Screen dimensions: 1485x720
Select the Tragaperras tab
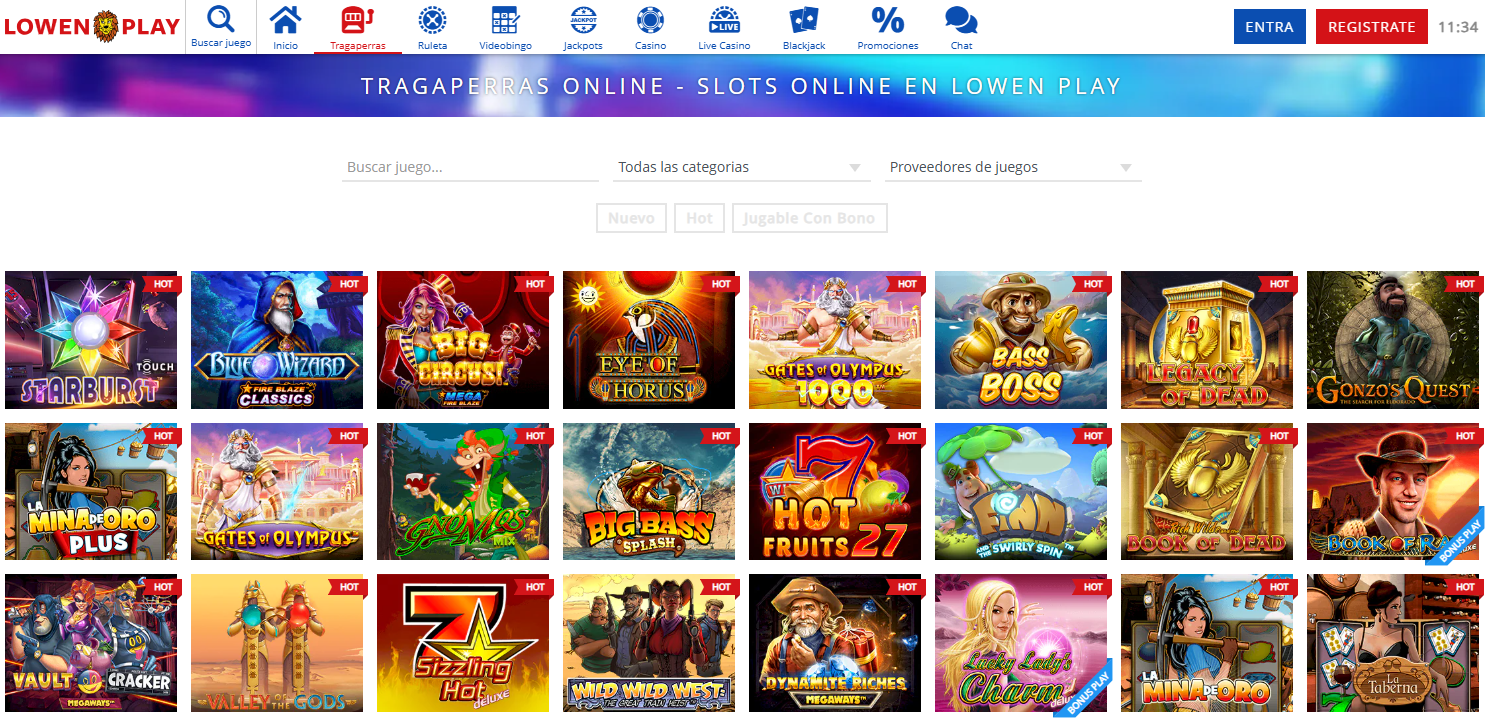point(357,28)
